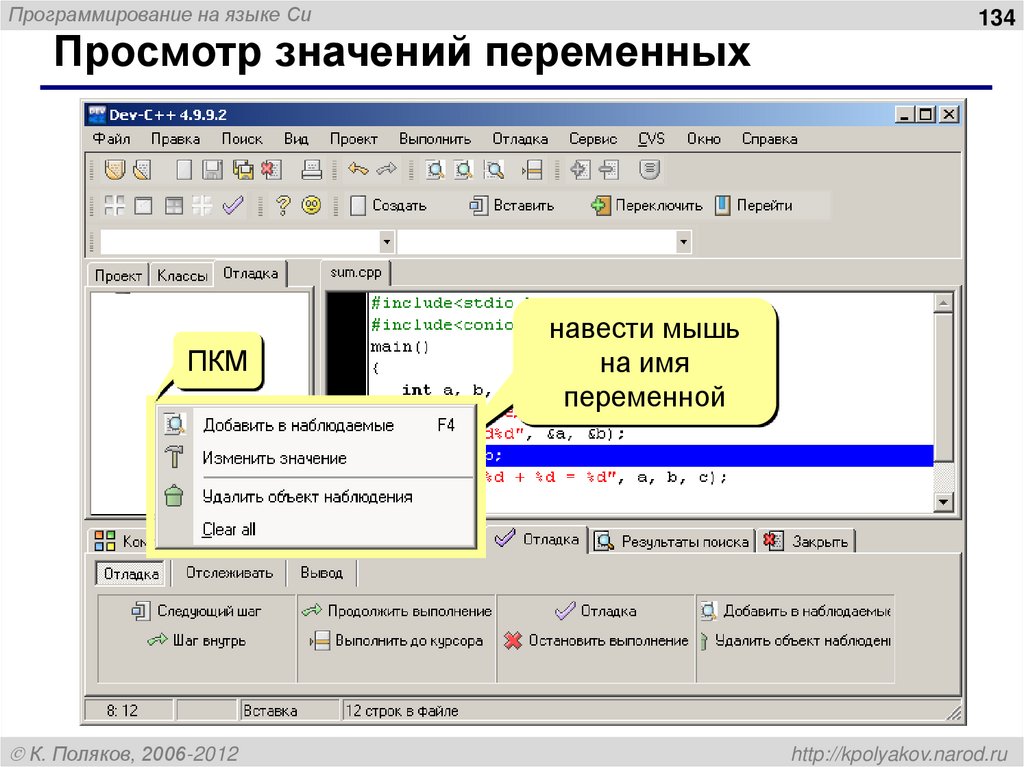
Task: Click the Продолжить выполнение button
Action: pyautogui.click(x=397, y=612)
